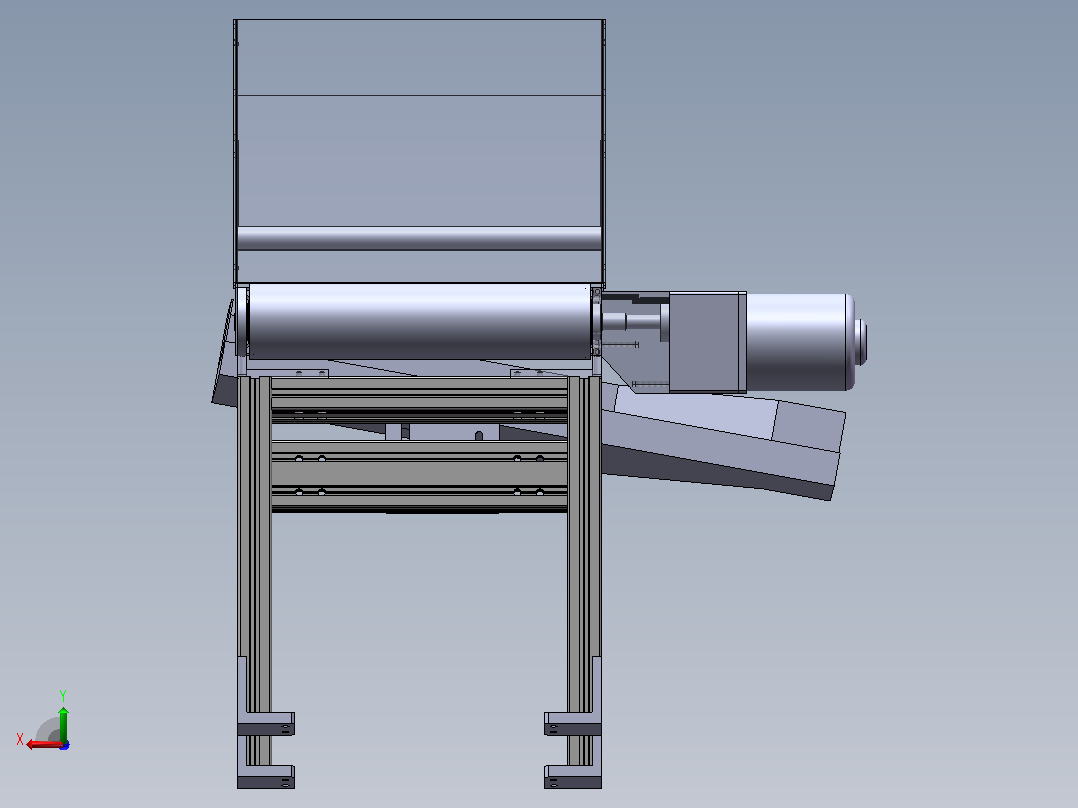Image resolution: width=1078 pixels, height=808 pixels.
Task: Pick the large roller drum
Action: point(419,321)
